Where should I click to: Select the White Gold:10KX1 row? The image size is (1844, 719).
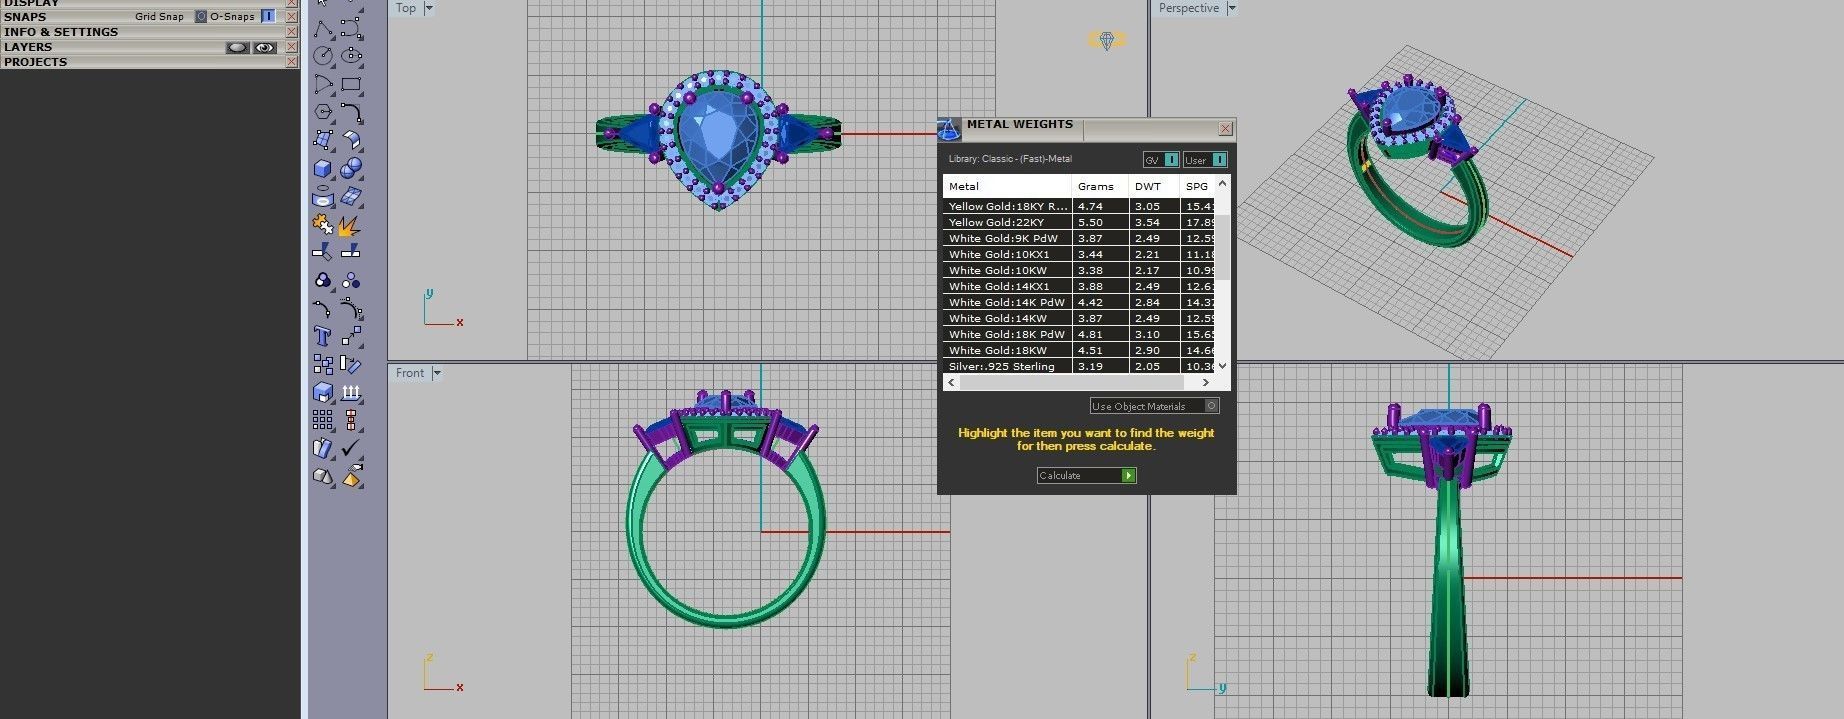tap(1079, 254)
